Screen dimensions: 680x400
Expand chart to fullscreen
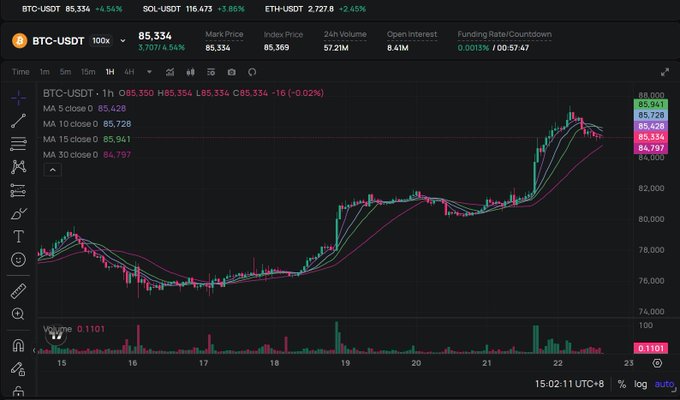(x=665, y=72)
